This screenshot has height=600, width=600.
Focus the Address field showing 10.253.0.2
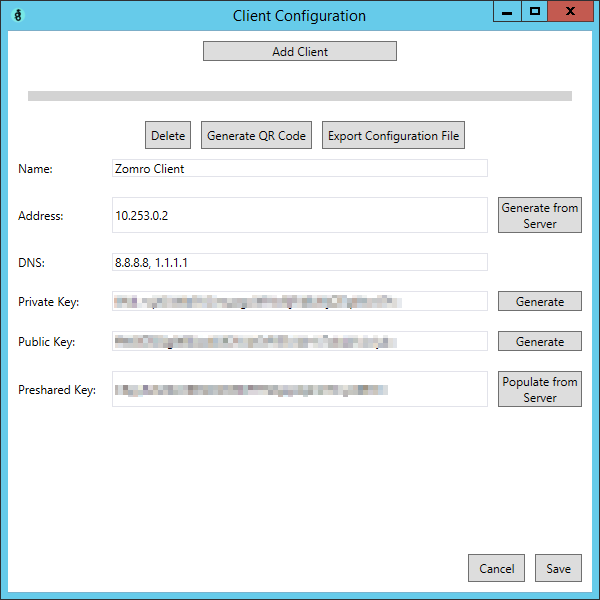pyautogui.click(x=300, y=215)
